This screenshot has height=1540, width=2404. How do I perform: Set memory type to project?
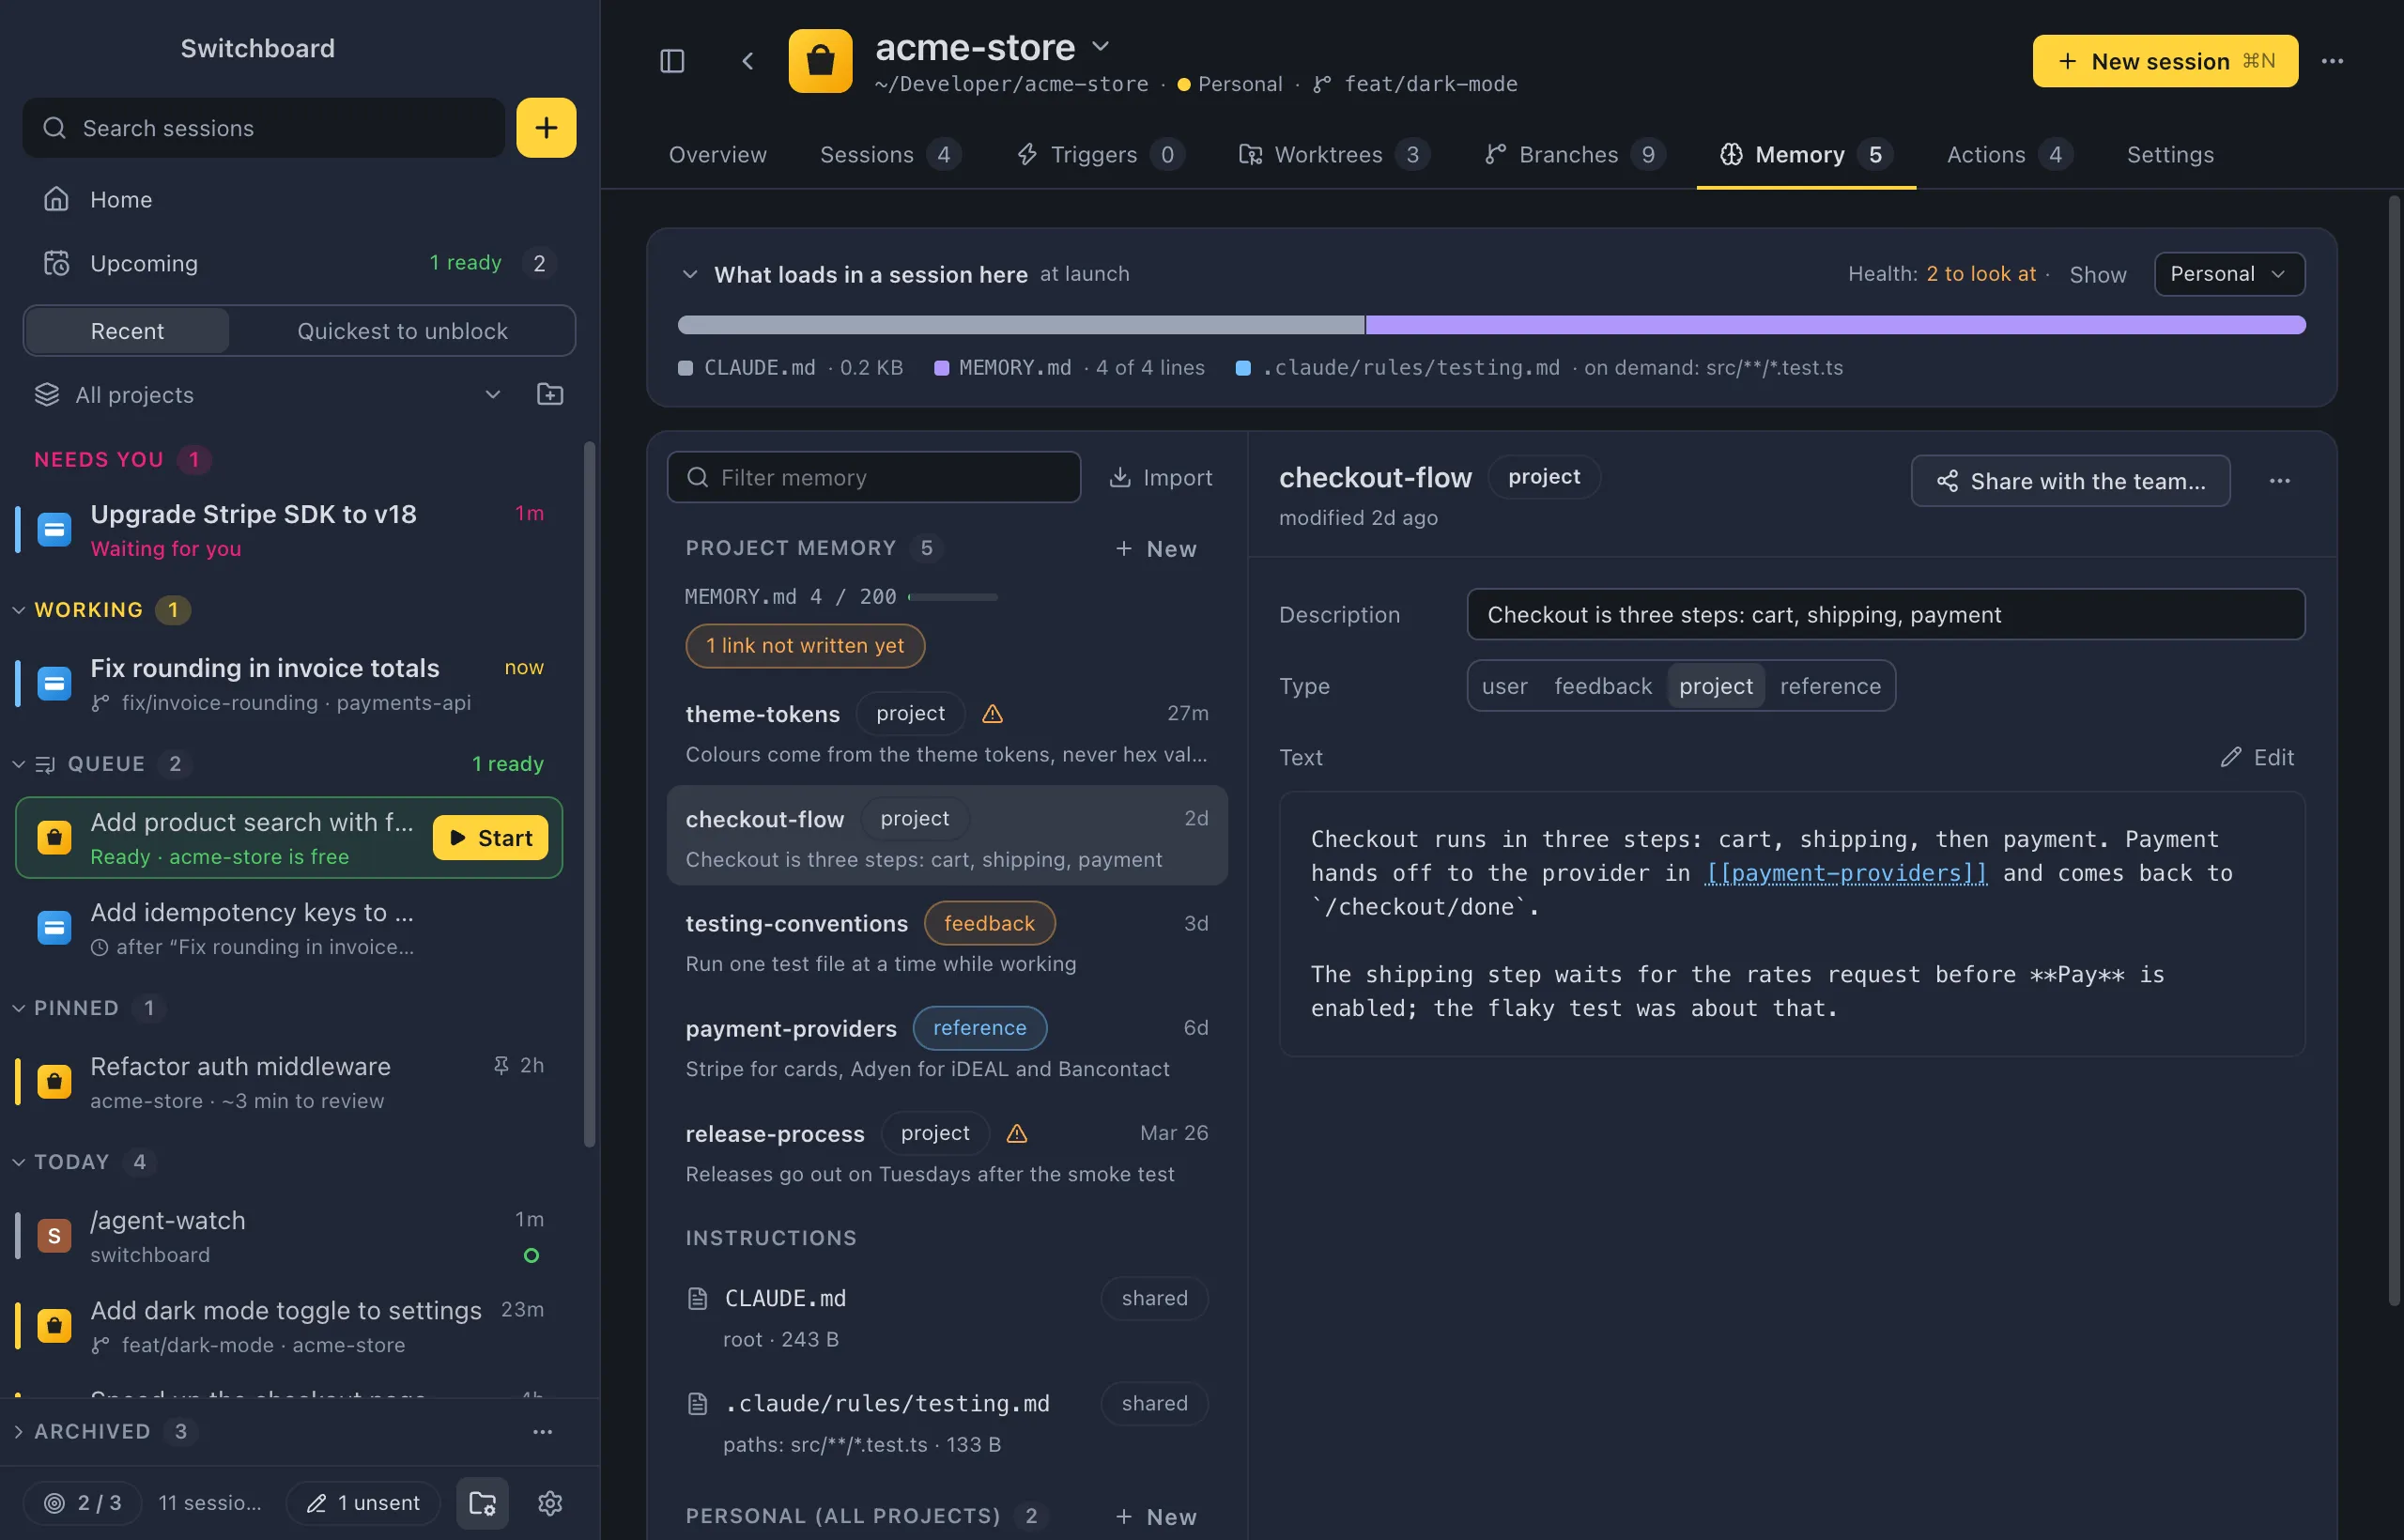point(1715,685)
